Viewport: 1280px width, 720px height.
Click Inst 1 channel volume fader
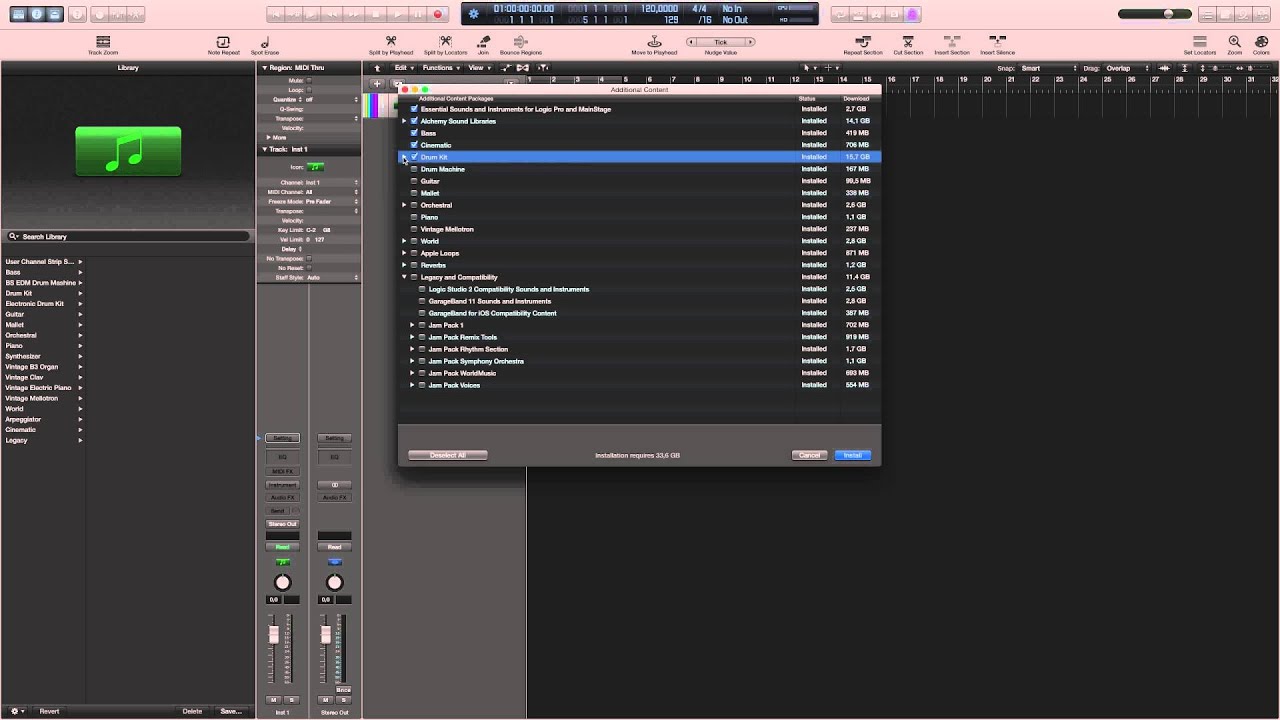pos(274,634)
